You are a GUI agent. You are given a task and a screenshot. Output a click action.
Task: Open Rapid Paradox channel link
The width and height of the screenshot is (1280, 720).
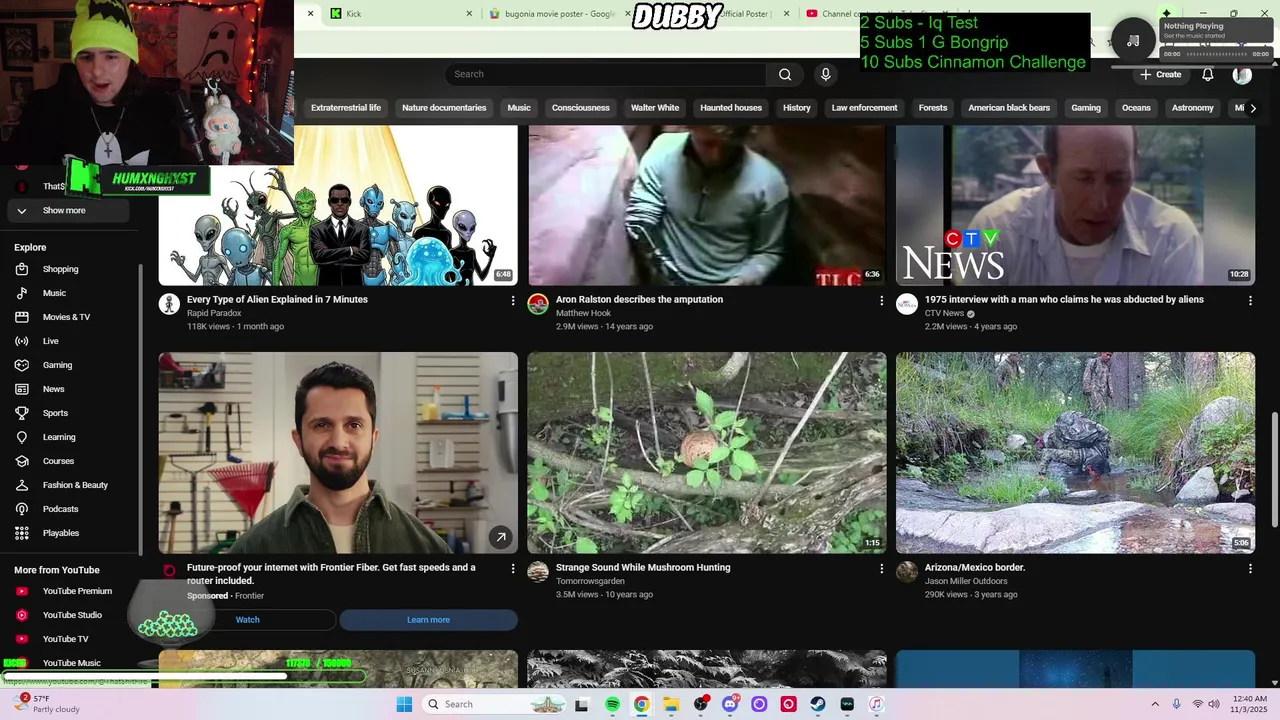tap(214, 313)
